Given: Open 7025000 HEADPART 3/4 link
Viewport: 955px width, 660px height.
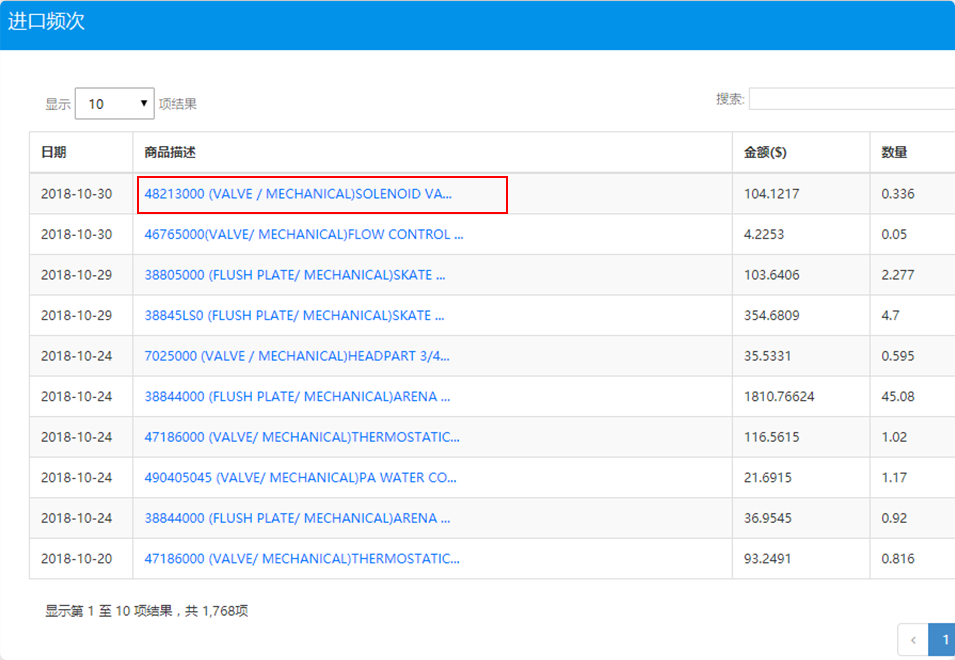Looking at the screenshot, I should 297,356.
